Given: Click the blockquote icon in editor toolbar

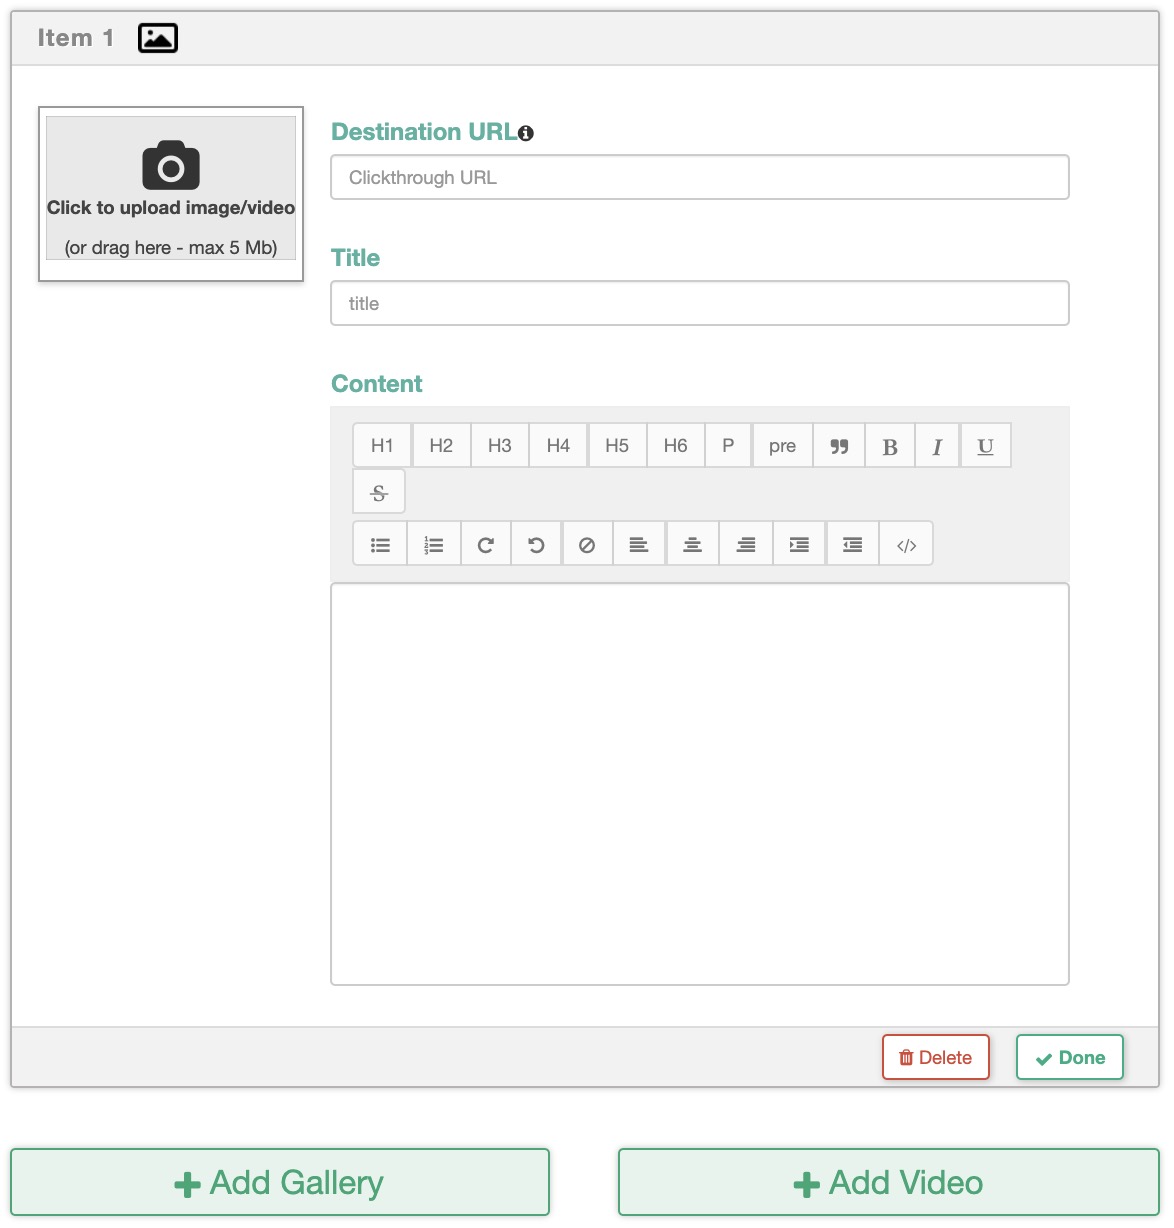Looking at the screenshot, I should click(839, 446).
